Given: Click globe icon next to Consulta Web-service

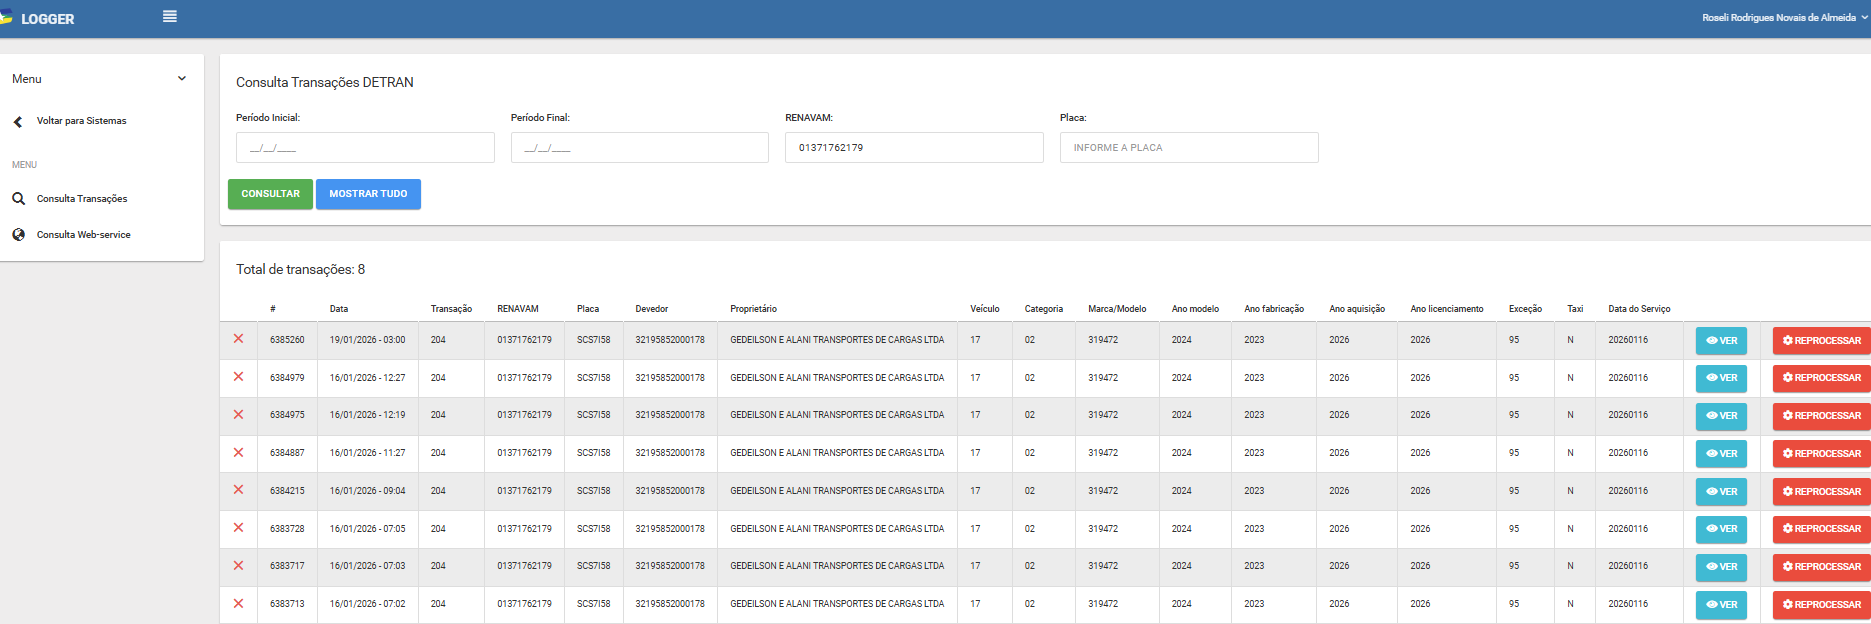Looking at the screenshot, I should 18,235.
